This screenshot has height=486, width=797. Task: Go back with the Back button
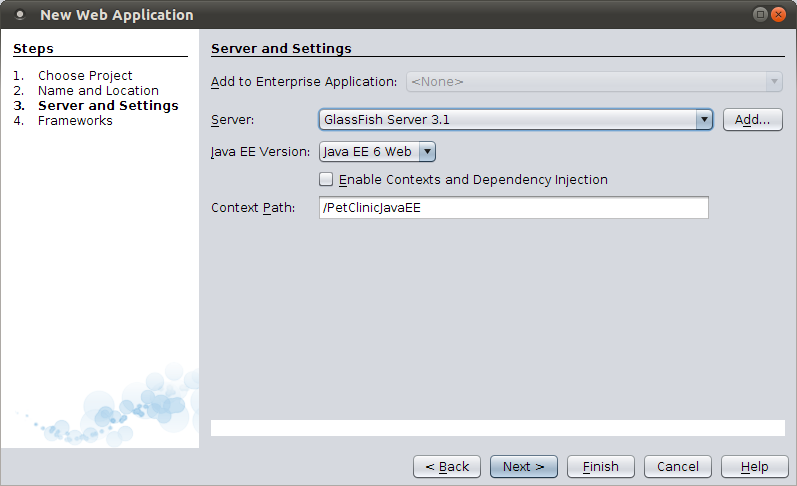(447, 467)
